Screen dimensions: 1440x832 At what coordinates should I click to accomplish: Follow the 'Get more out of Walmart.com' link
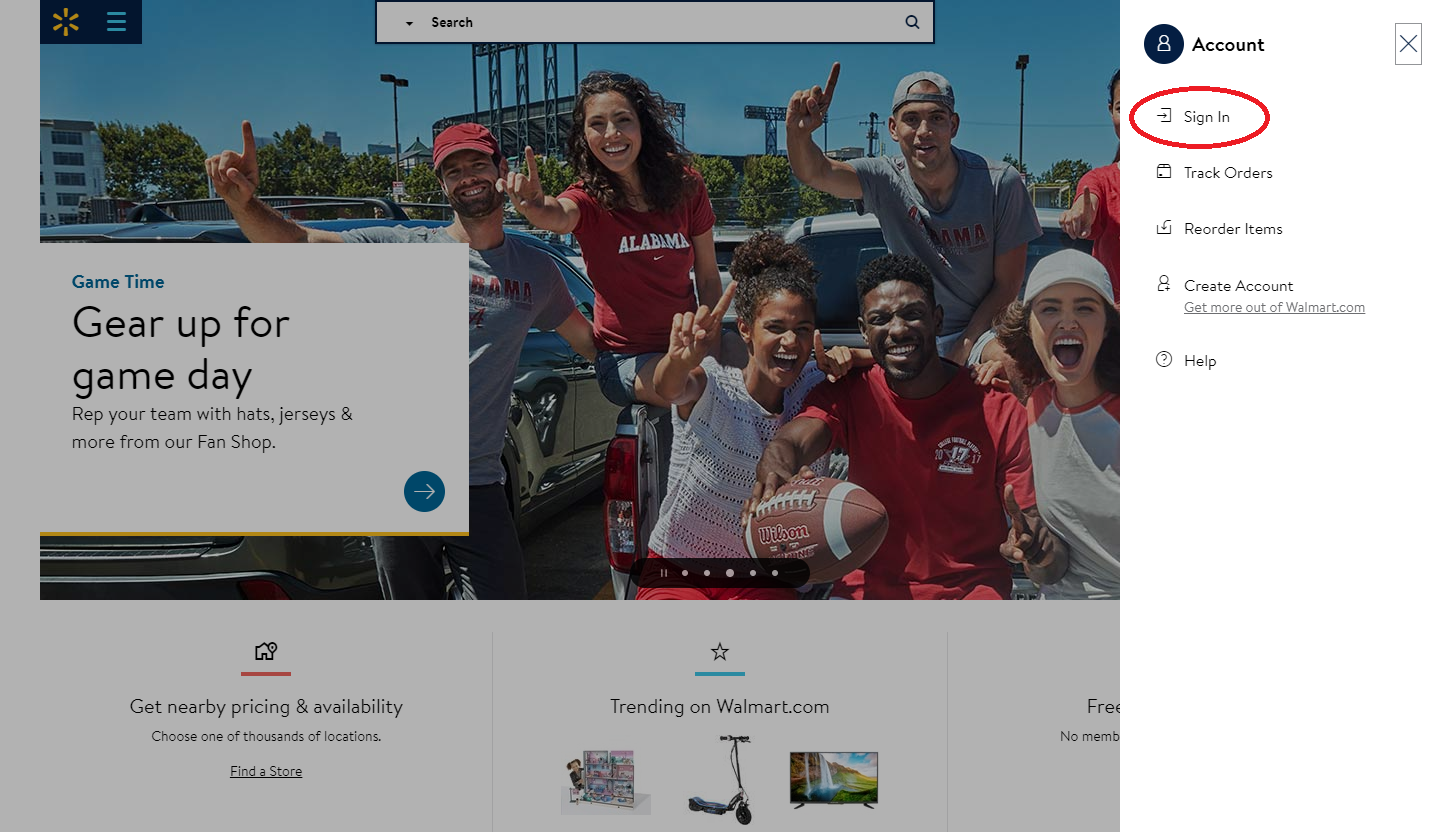(x=1274, y=307)
